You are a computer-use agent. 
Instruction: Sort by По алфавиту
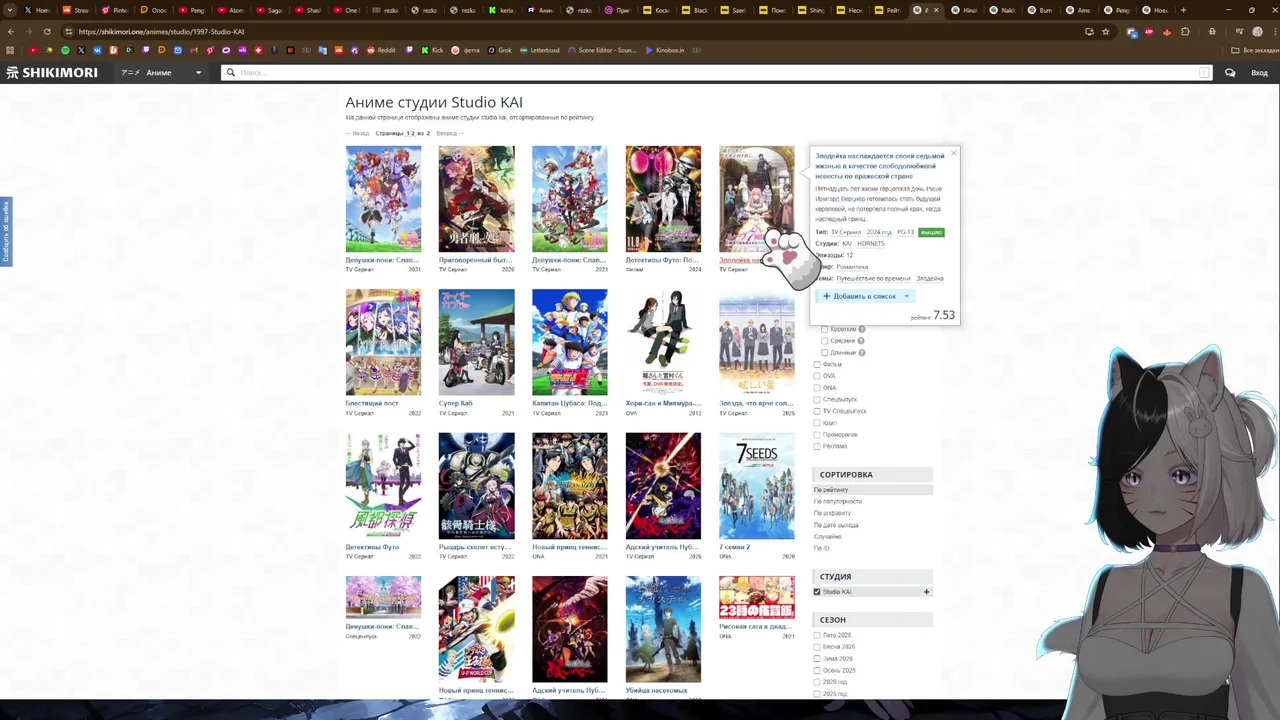833,513
